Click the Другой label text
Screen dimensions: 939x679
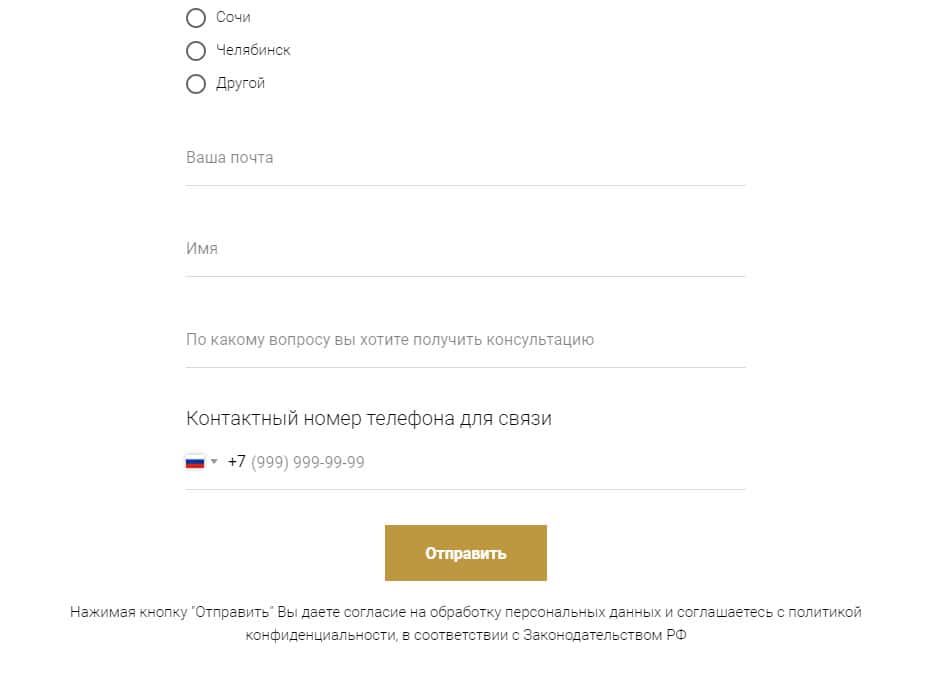(240, 83)
